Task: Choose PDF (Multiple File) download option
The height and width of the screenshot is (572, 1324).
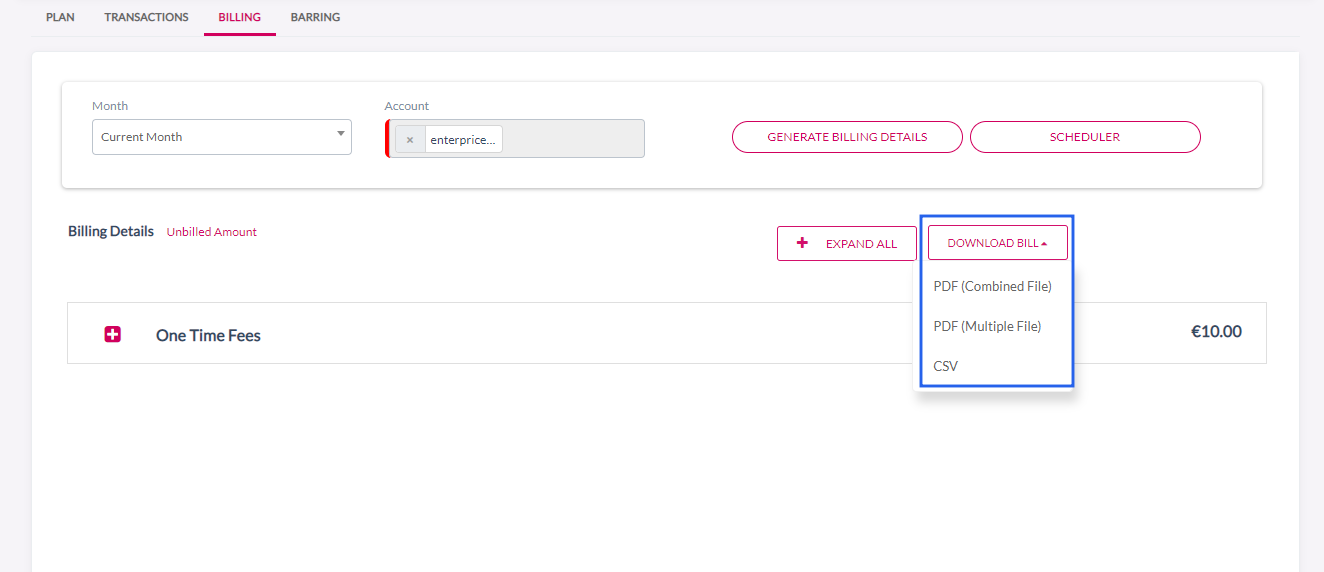Action: pyautogui.click(x=987, y=327)
